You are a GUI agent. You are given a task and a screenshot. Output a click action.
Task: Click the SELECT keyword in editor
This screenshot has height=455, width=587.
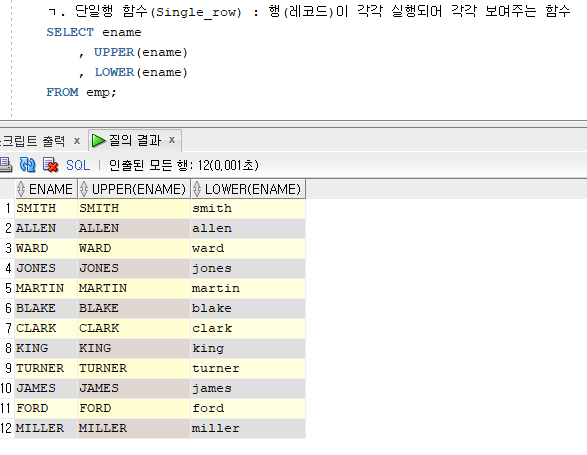tap(70, 32)
